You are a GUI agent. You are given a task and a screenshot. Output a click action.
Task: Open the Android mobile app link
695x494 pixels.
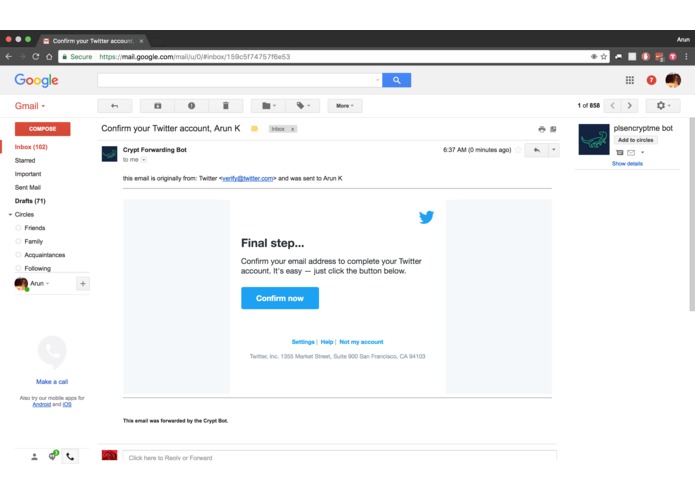coord(42,405)
